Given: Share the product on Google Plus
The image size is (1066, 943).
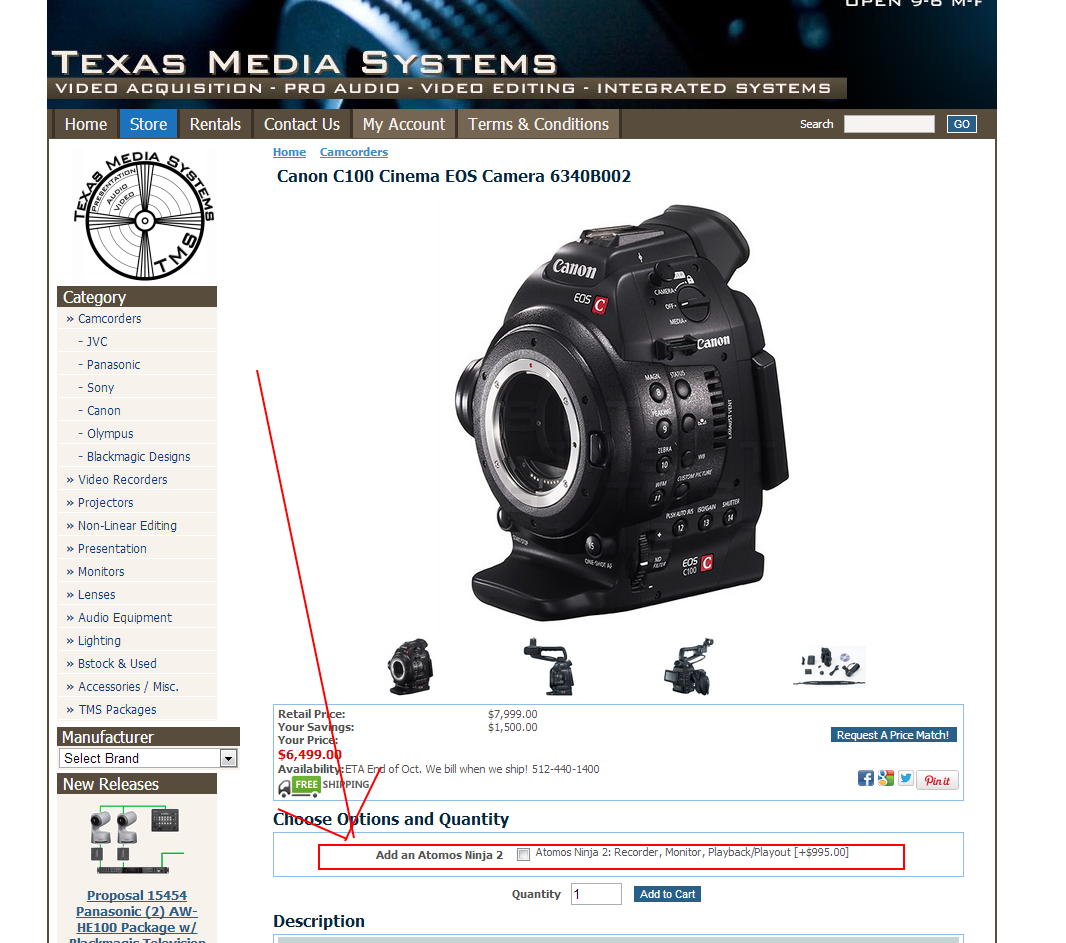Looking at the screenshot, I should click(x=885, y=778).
